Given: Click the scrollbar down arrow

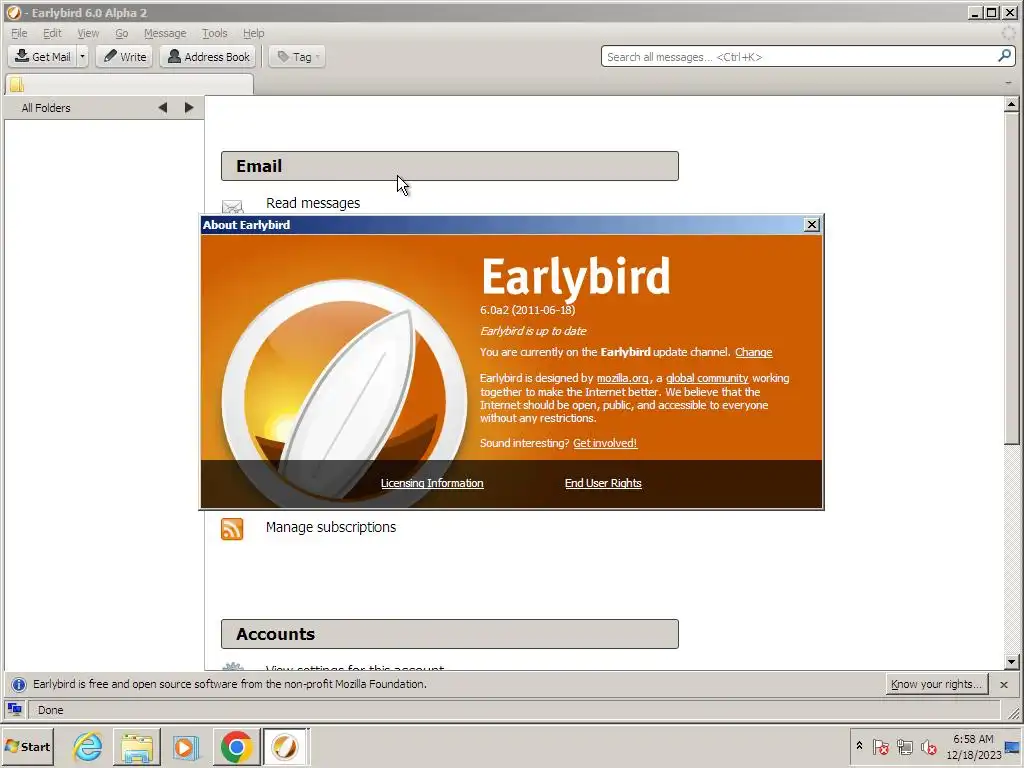Looking at the screenshot, I should pos(1011,662).
